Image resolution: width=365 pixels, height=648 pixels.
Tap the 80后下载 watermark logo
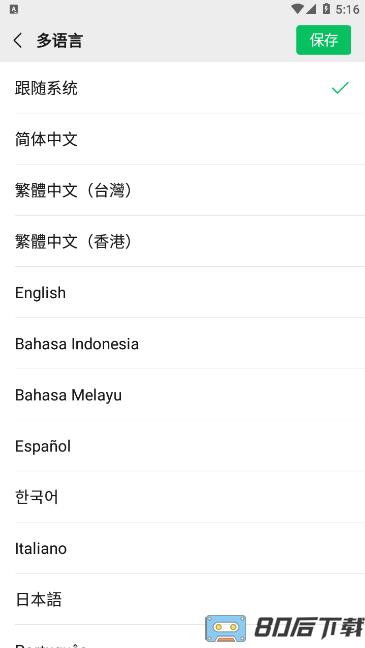click(x=284, y=628)
